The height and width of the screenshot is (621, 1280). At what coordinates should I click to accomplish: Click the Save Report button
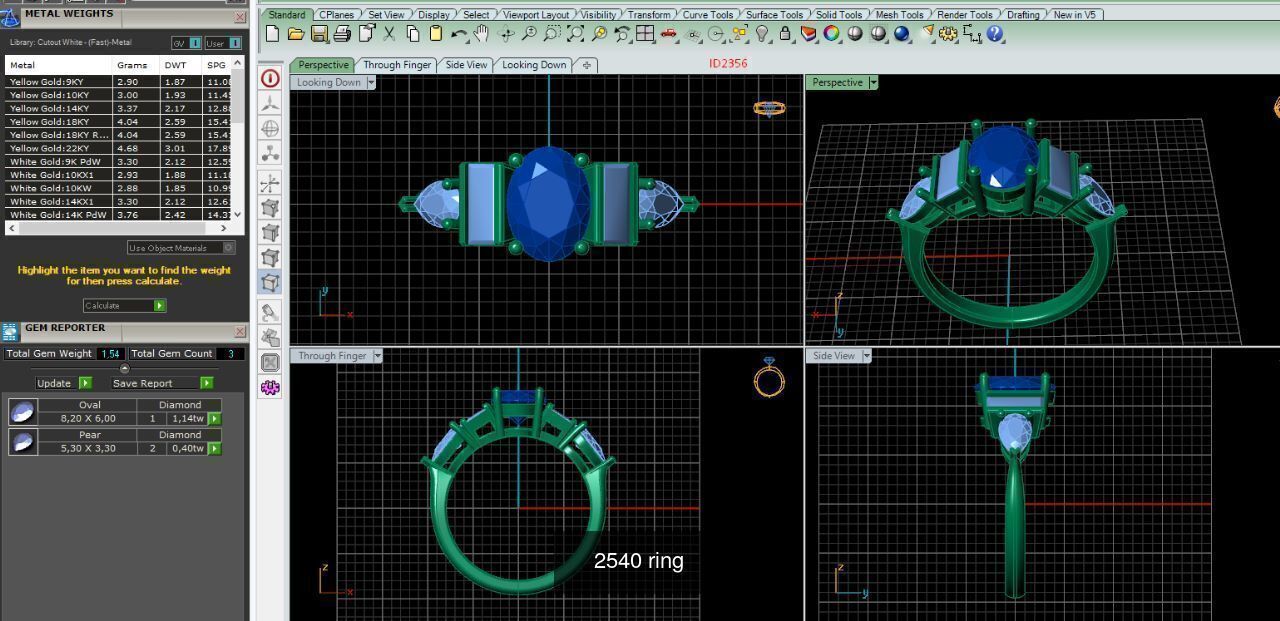click(x=162, y=383)
